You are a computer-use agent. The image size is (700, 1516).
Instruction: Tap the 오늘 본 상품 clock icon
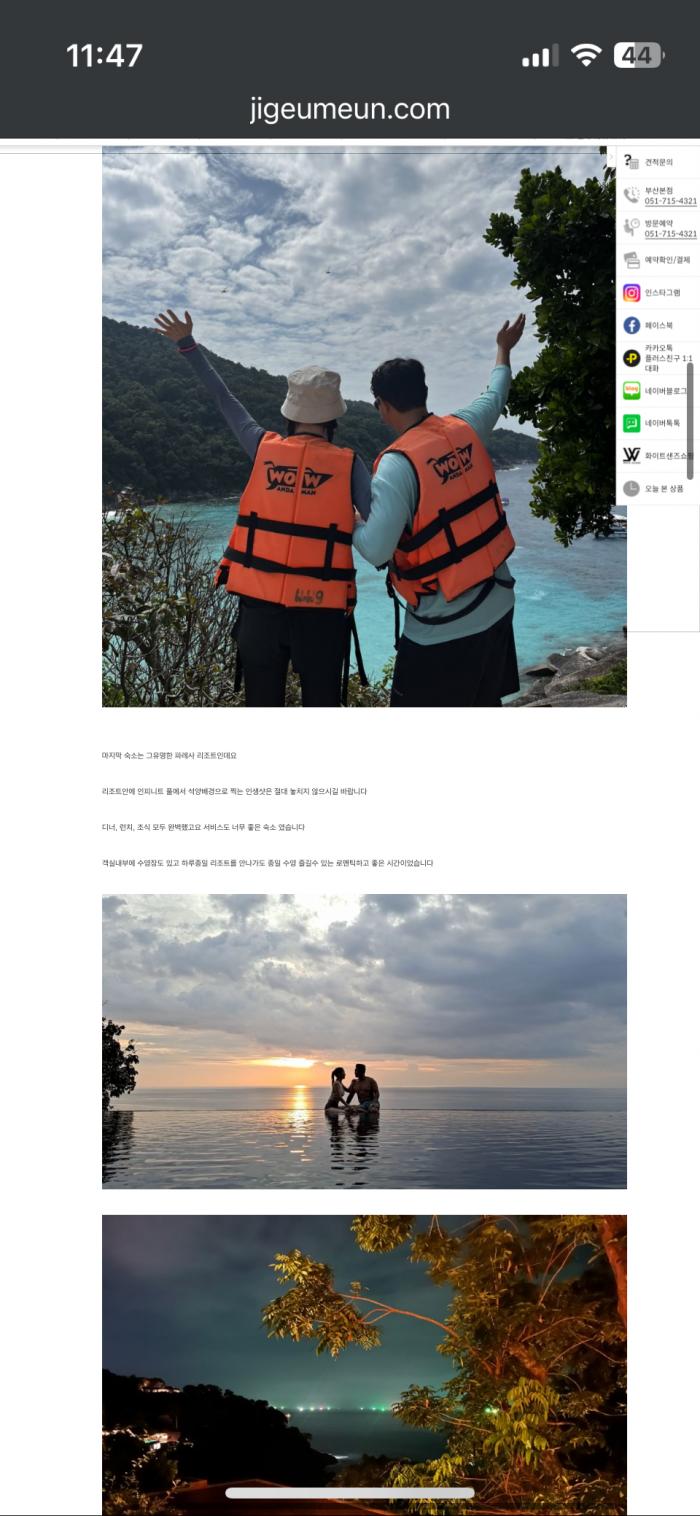[631, 488]
